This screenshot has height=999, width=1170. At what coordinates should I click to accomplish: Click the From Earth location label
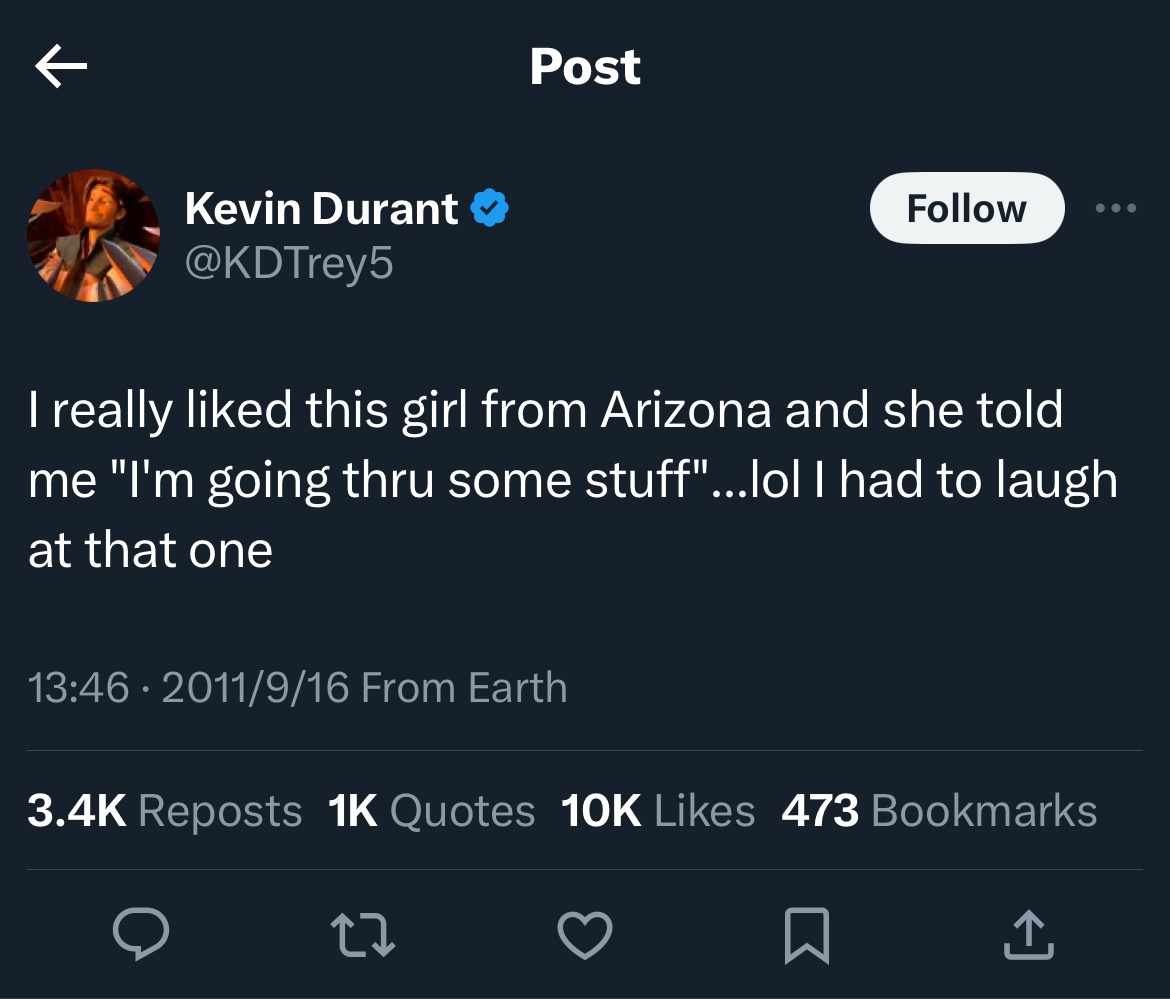pyautogui.click(x=464, y=687)
